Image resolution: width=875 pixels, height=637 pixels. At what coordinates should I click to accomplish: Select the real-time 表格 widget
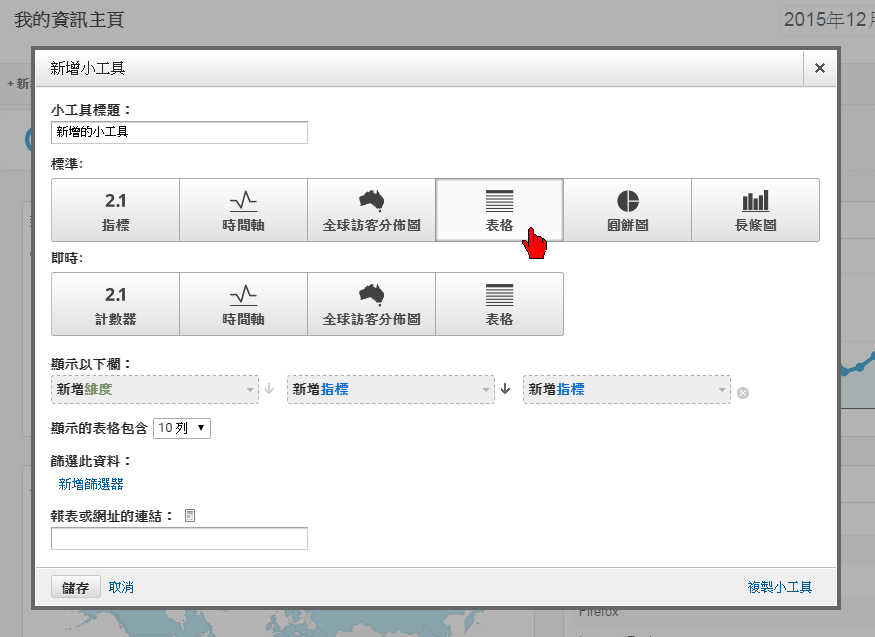pos(499,303)
